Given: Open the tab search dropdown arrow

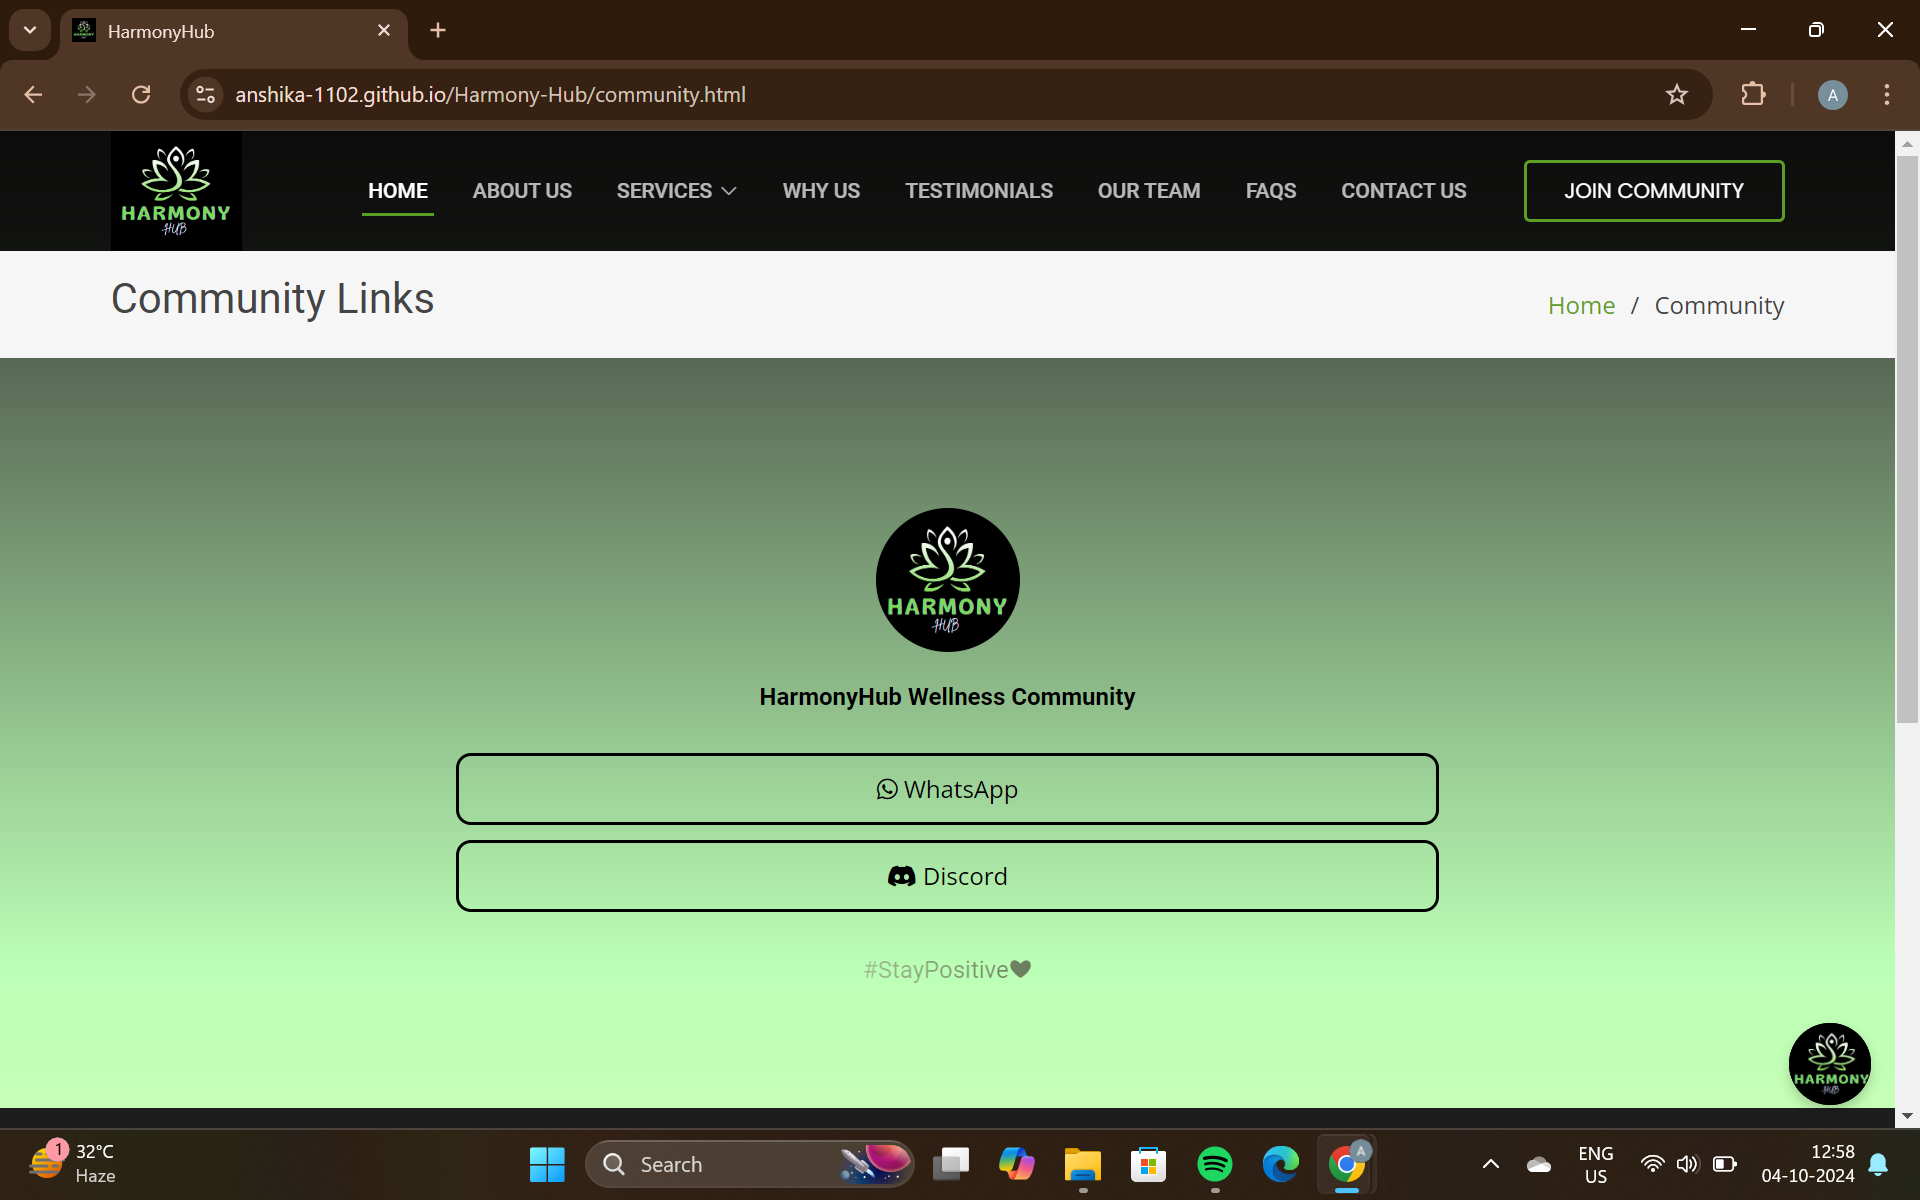Looking at the screenshot, I should pos(30,30).
